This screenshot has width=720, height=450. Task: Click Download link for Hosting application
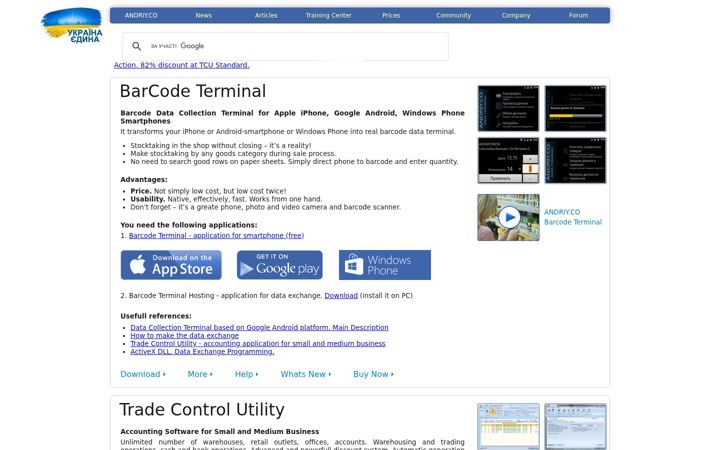click(341, 296)
